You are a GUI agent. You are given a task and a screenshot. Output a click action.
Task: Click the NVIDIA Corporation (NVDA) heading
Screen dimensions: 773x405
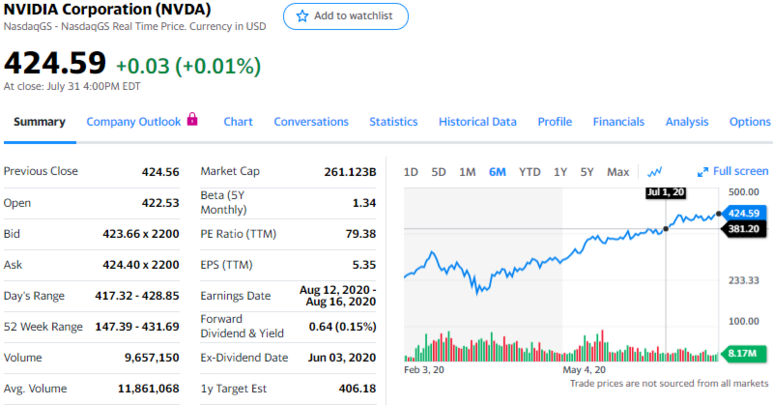point(107,9)
